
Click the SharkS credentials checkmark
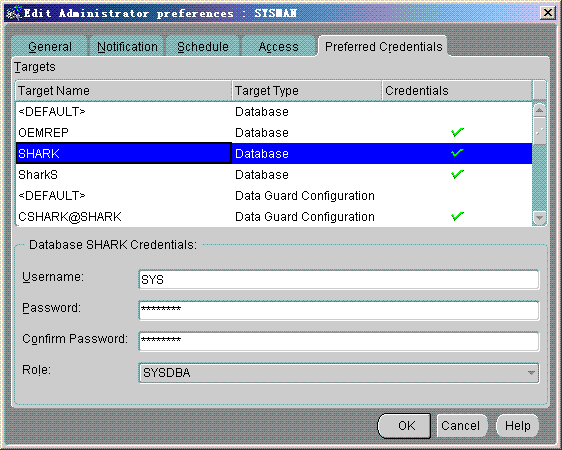coord(457,174)
